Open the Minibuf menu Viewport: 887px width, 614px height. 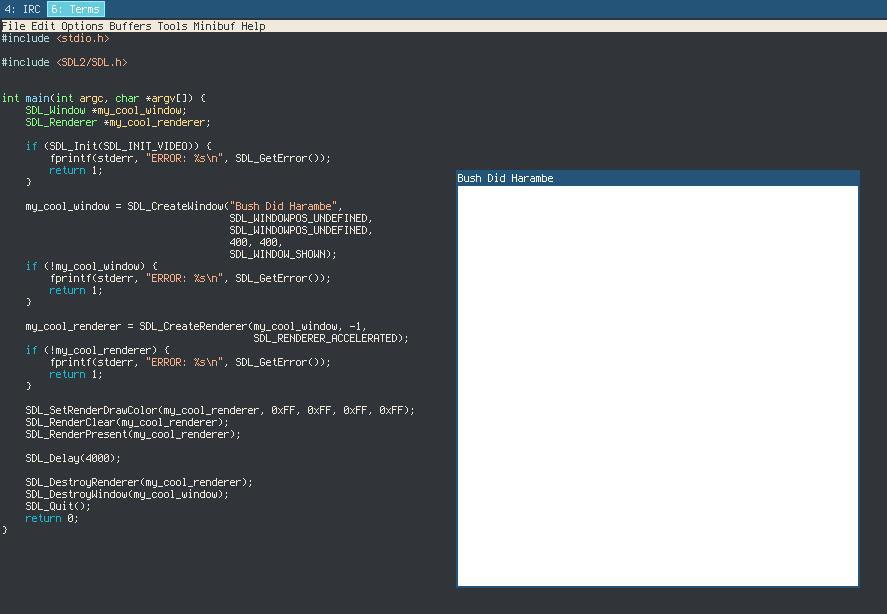coord(214,26)
